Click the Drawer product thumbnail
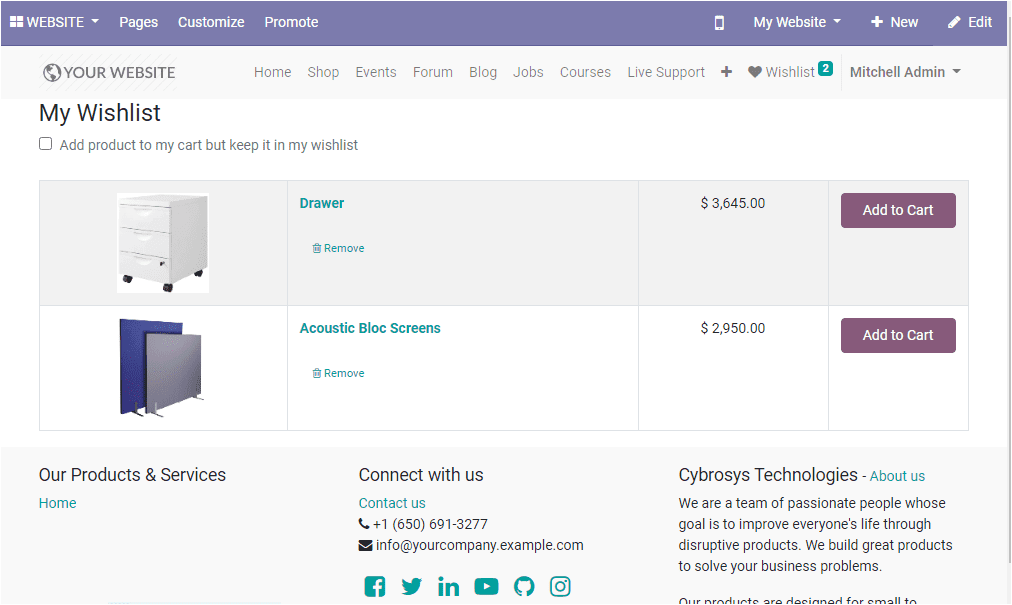1012x605 pixels. [162, 243]
